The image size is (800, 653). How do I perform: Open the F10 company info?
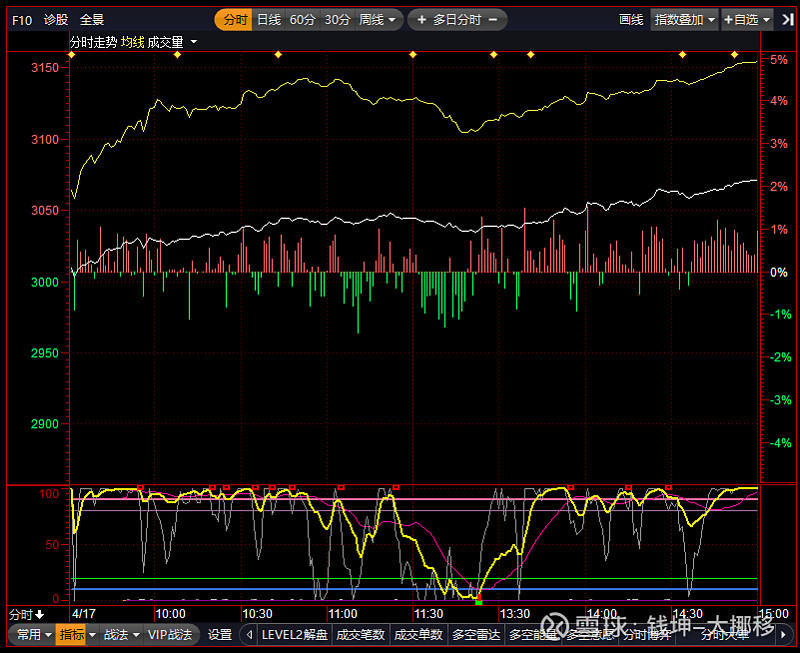point(21,20)
